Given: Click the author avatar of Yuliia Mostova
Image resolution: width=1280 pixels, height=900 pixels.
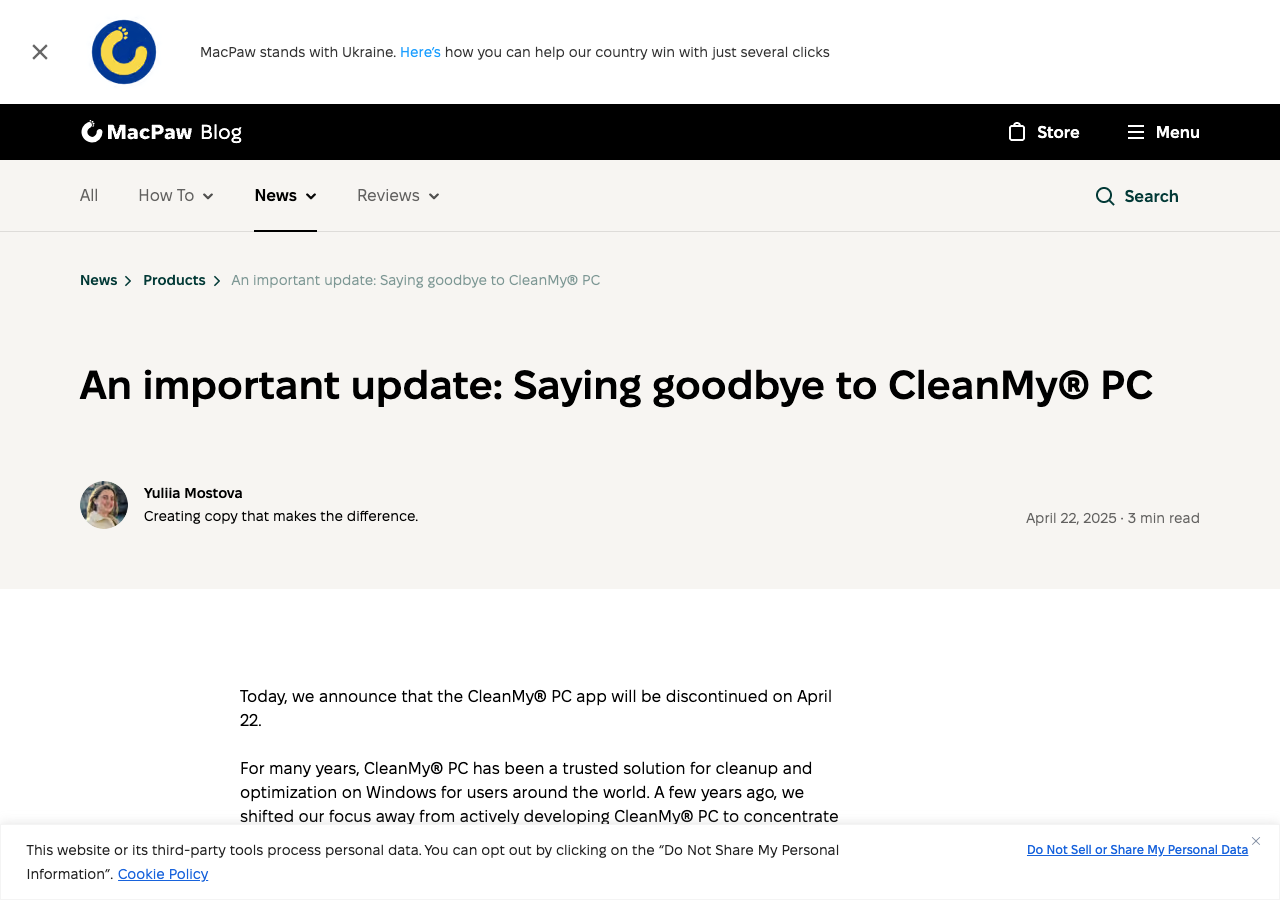Looking at the screenshot, I should click(x=104, y=504).
